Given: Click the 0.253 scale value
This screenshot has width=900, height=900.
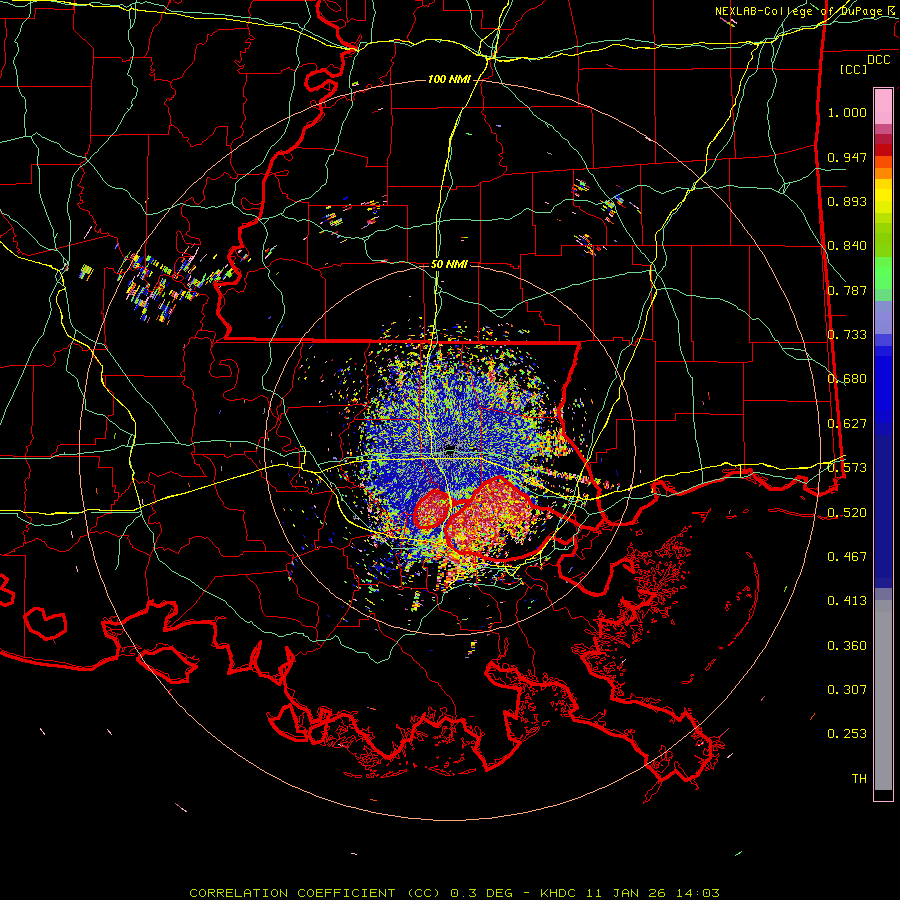Looking at the screenshot, I should click(x=847, y=734).
